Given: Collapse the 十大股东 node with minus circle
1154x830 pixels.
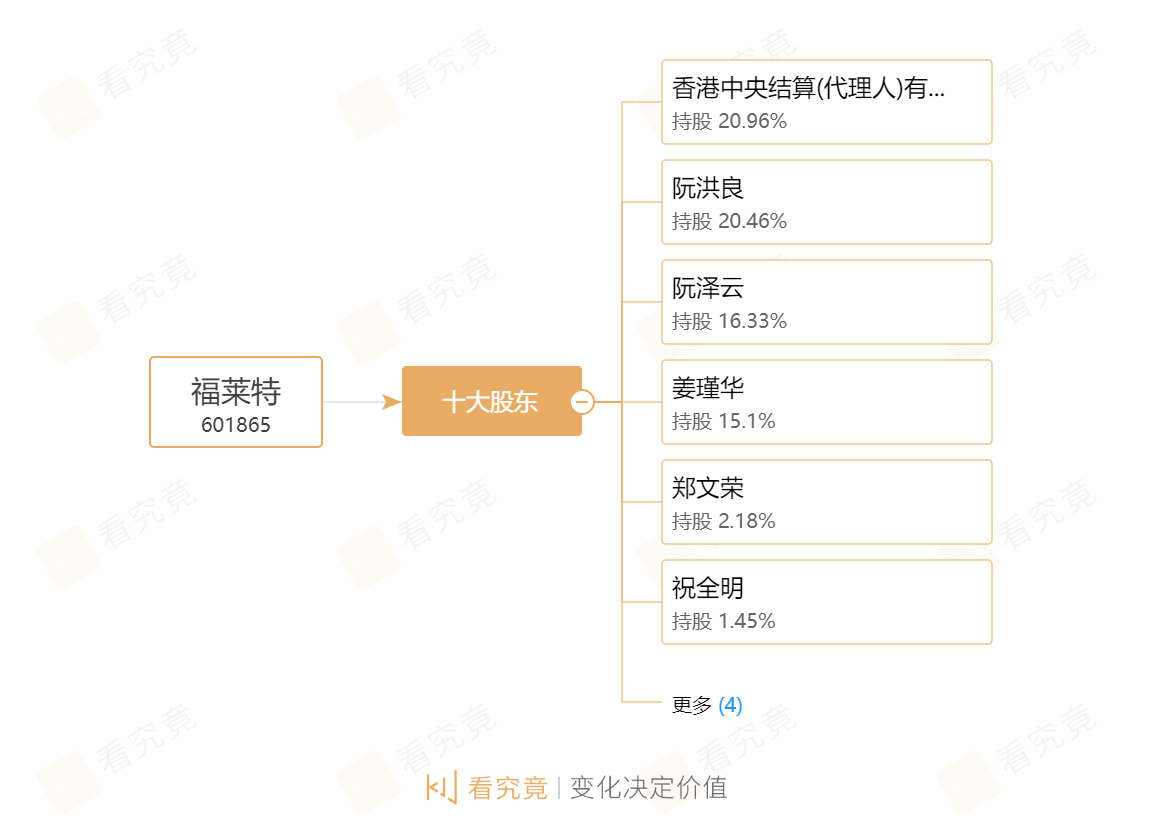Looking at the screenshot, I should [582, 402].
